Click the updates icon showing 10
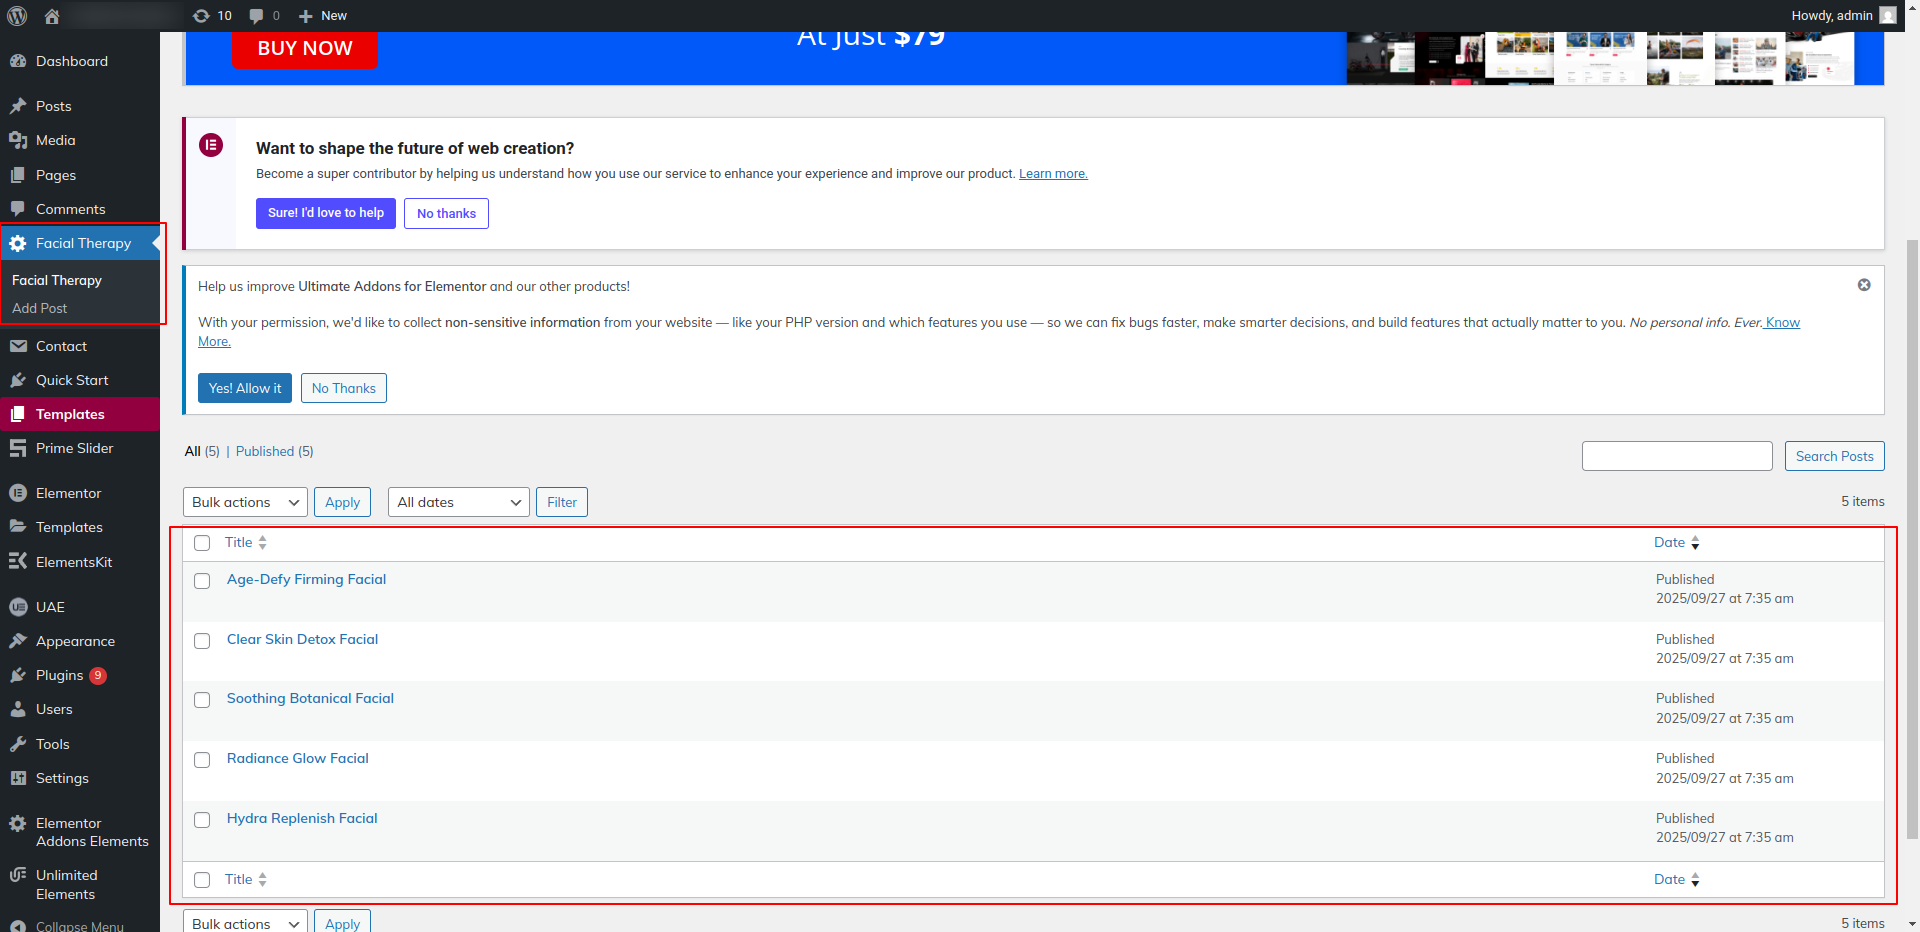The height and width of the screenshot is (932, 1920). (212, 16)
